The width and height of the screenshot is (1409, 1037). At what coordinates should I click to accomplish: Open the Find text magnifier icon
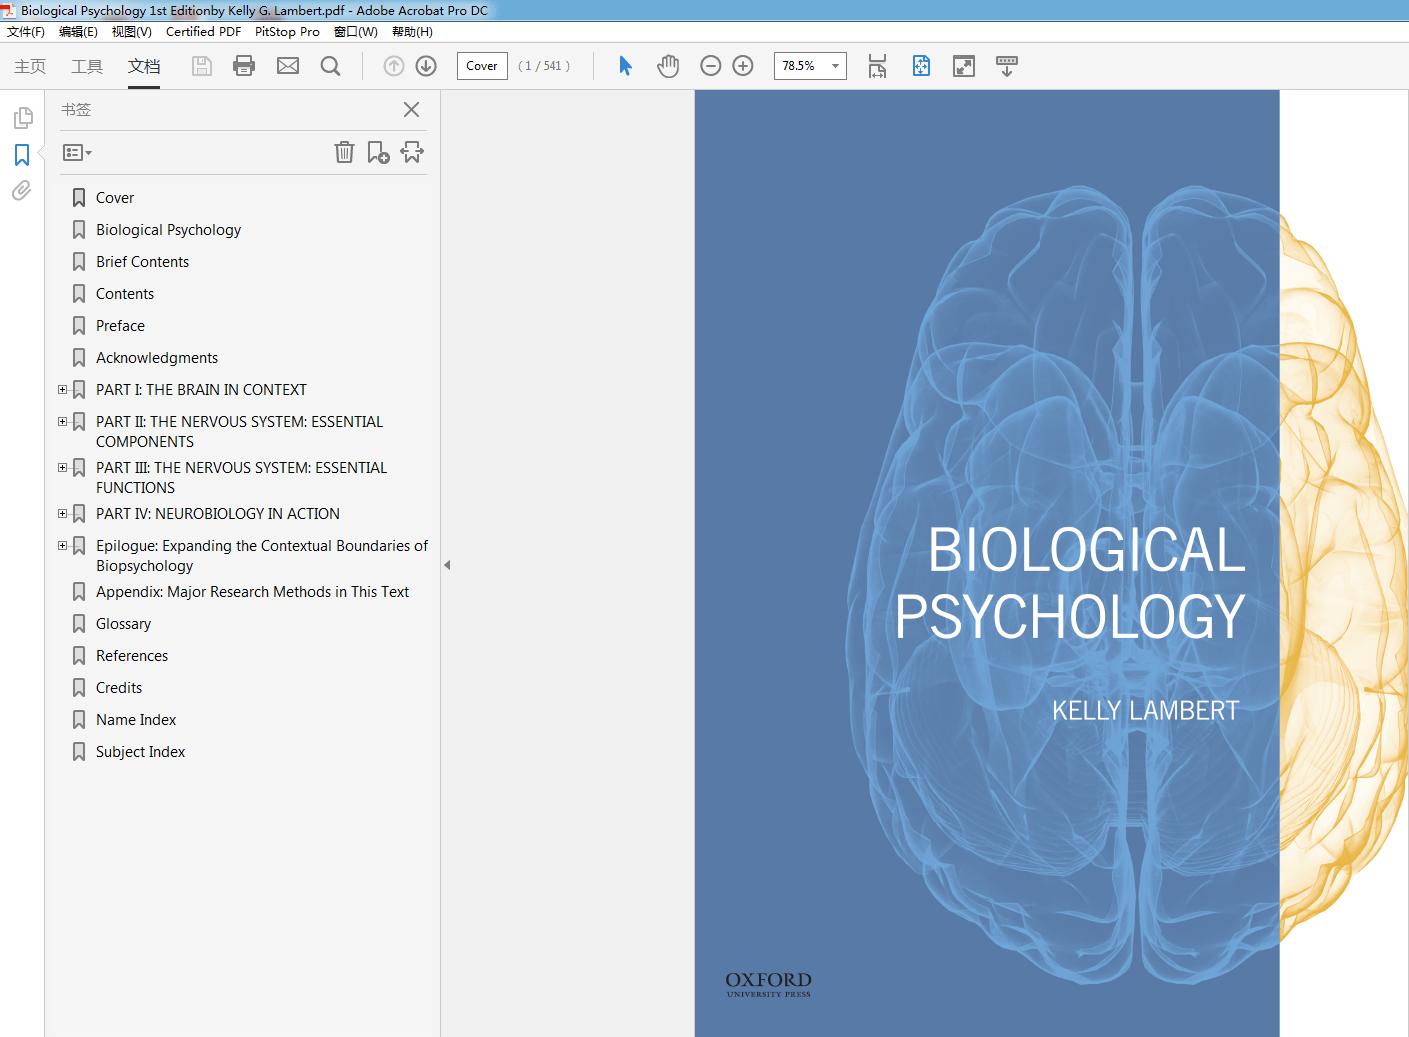click(x=330, y=66)
